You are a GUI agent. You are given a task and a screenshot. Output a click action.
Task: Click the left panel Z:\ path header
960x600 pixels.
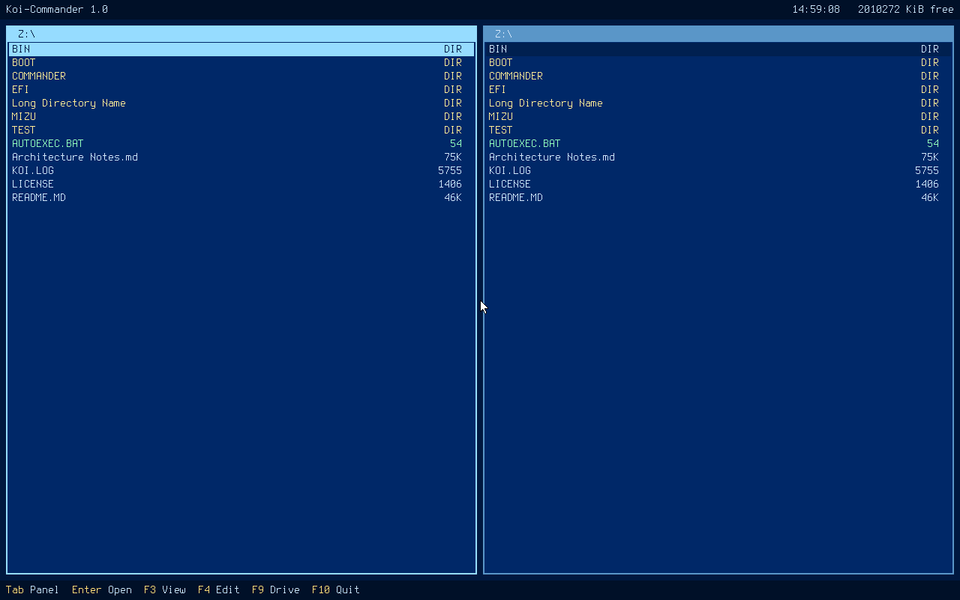pyautogui.click(x=241, y=34)
